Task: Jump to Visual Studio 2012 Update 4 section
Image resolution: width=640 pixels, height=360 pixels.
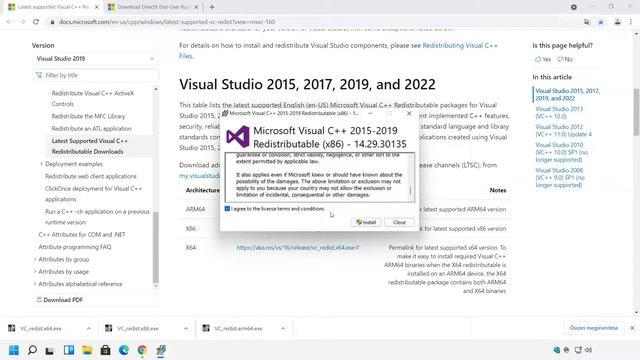Action: [x=563, y=131]
